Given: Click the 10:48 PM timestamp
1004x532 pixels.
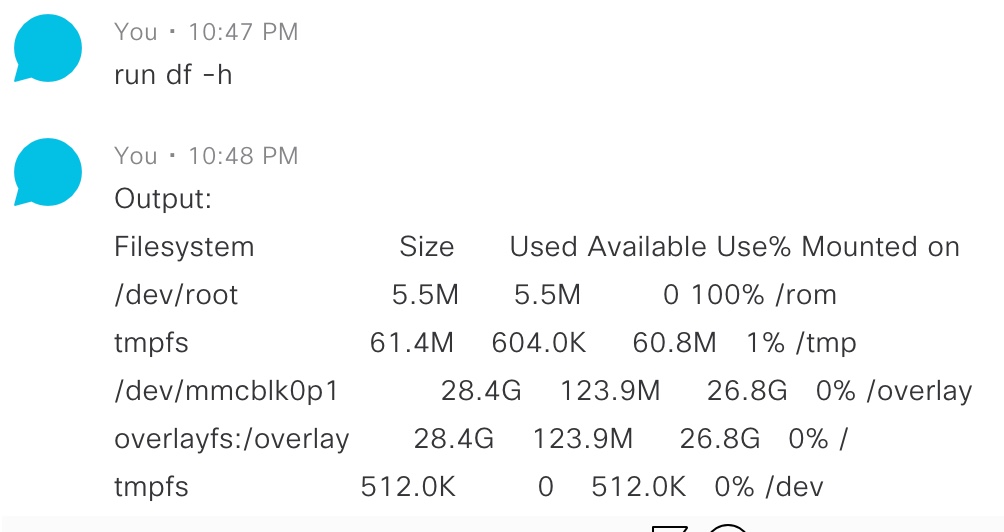Looking at the screenshot, I should 243,156.
